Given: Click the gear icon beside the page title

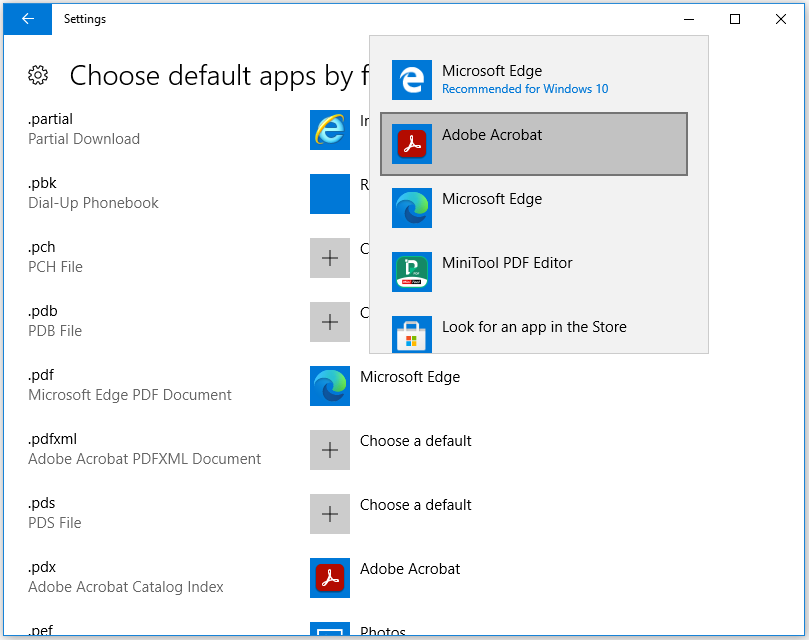Looking at the screenshot, I should pos(38,75).
